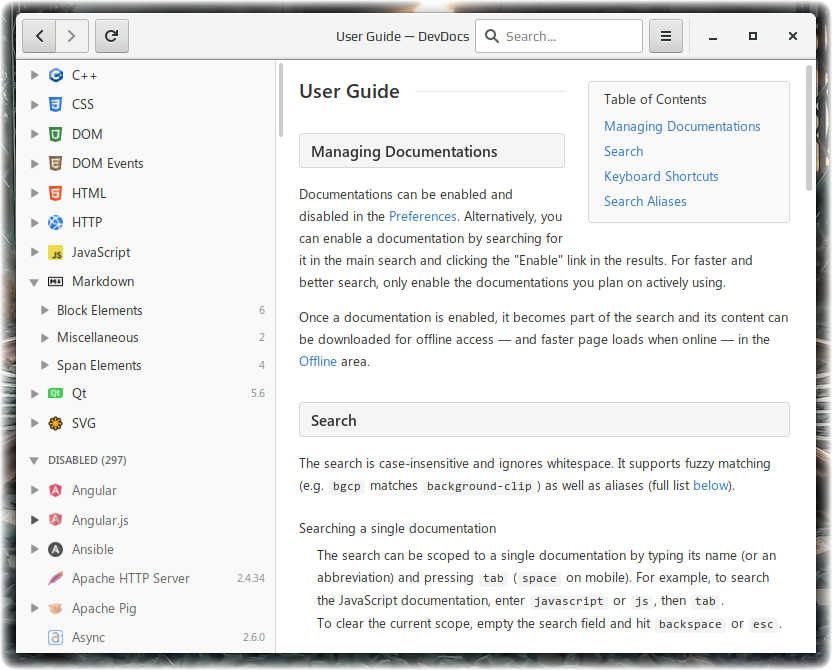This screenshot has width=832, height=670.
Task: Jump to Search Aliases section
Action: (x=645, y=201)
